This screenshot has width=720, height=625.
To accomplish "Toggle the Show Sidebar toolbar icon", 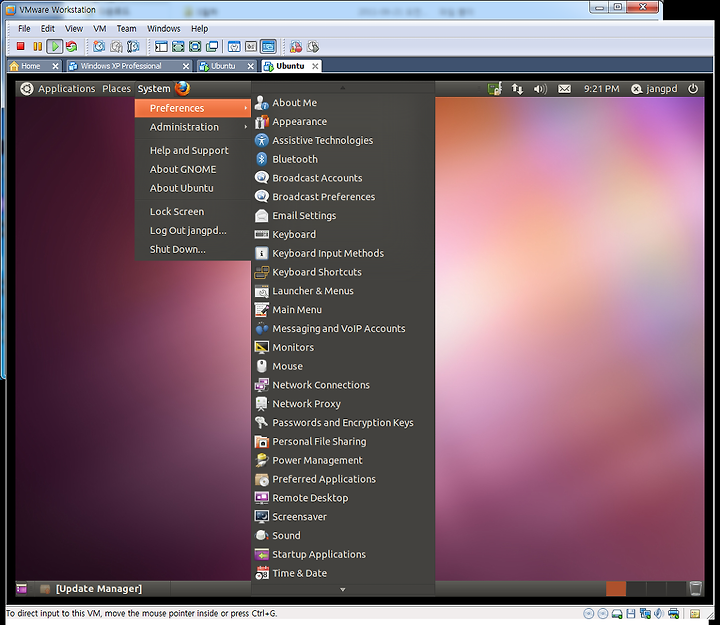I will pos(161,46).
